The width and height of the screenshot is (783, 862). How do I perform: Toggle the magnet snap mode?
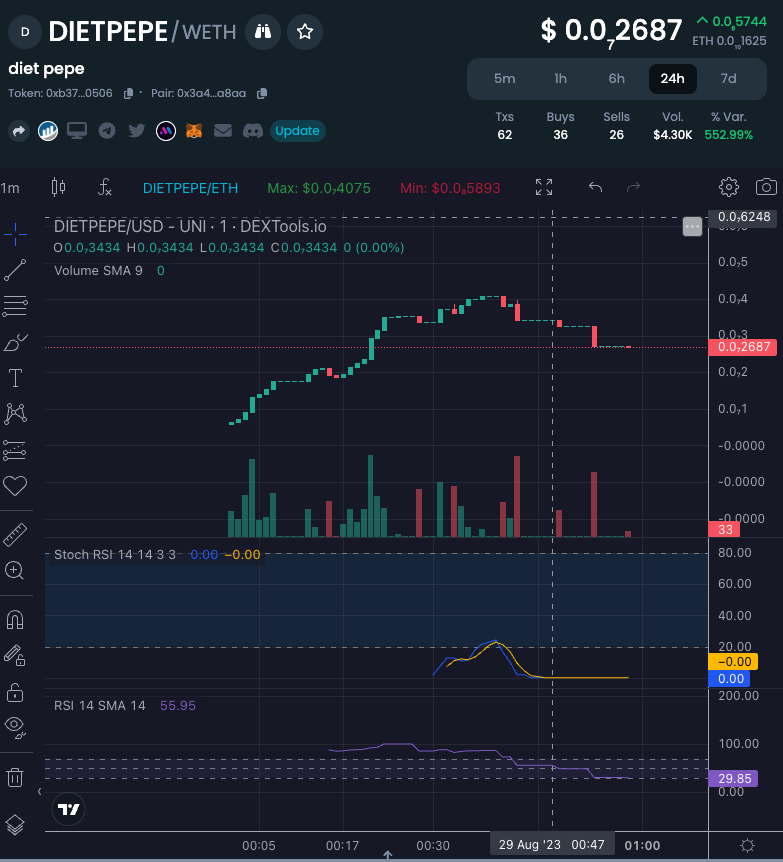click(15, 620)
